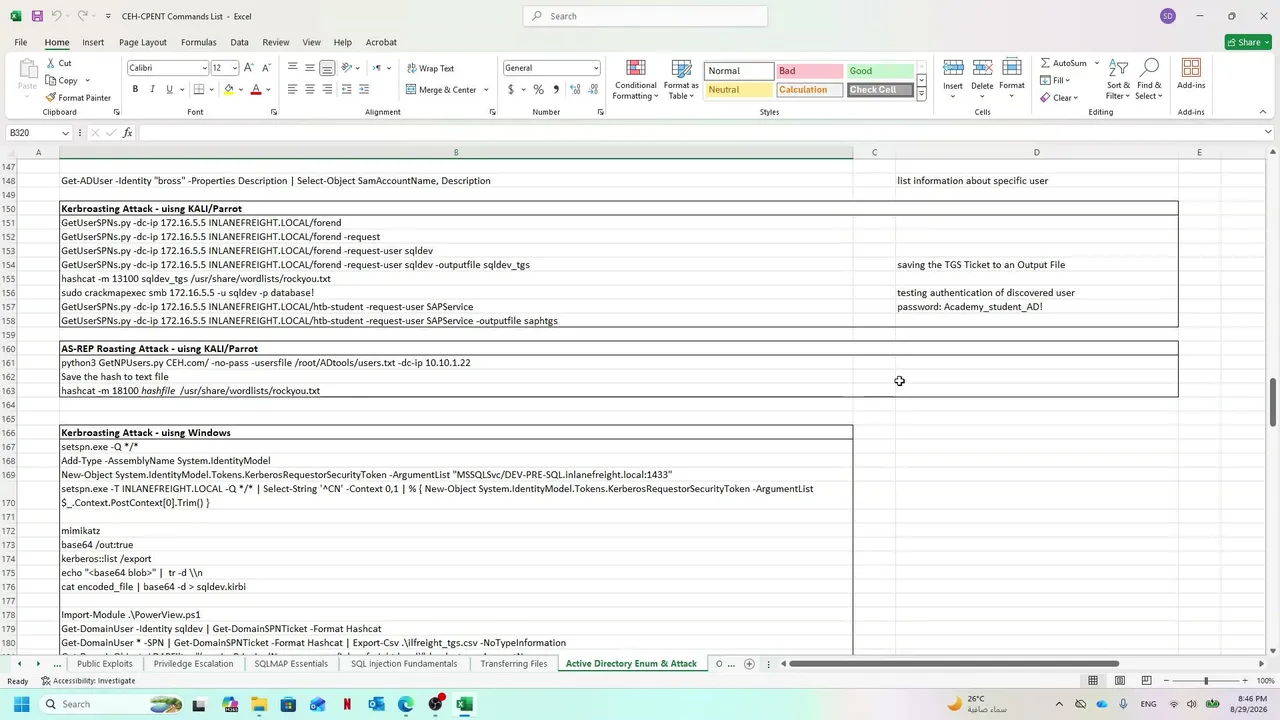
Task: Toggle bold formatting
Action: click(135, 90)
